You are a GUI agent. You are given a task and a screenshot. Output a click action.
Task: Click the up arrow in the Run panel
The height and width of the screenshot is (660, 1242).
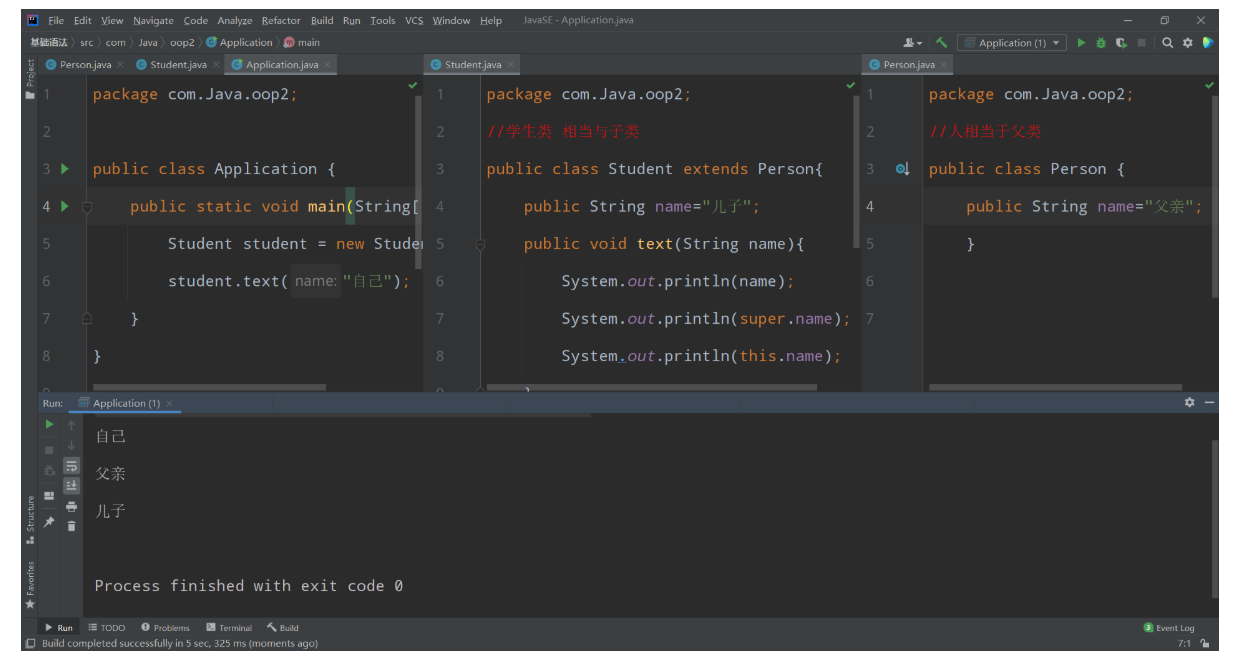pos(71,425)
